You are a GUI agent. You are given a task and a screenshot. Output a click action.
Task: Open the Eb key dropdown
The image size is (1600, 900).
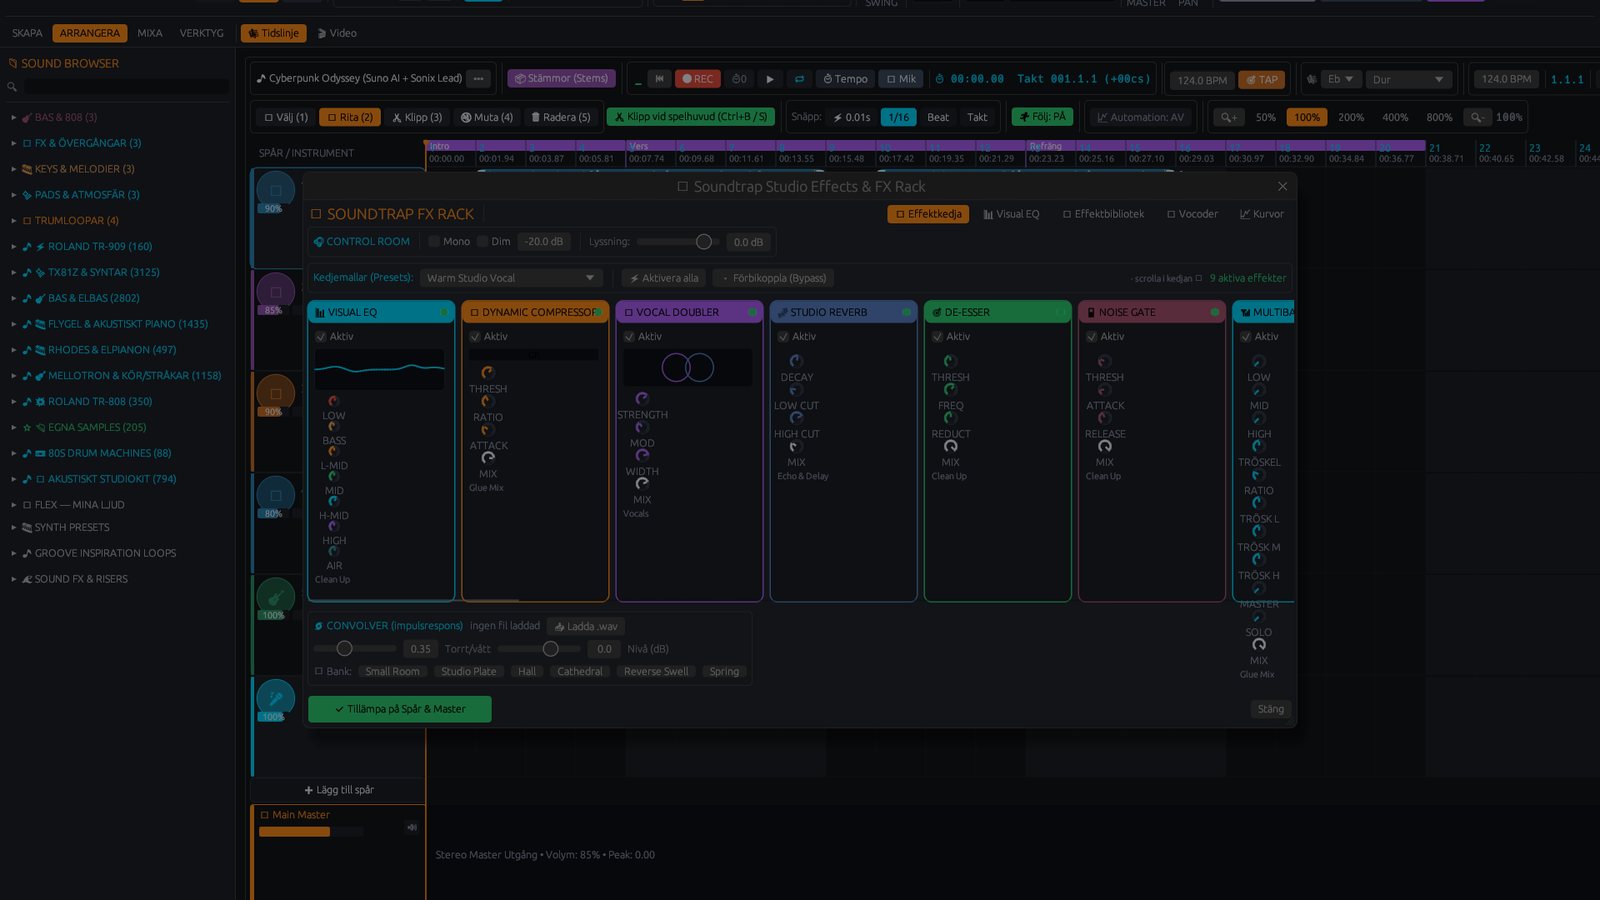click(x=1340, y=79)
